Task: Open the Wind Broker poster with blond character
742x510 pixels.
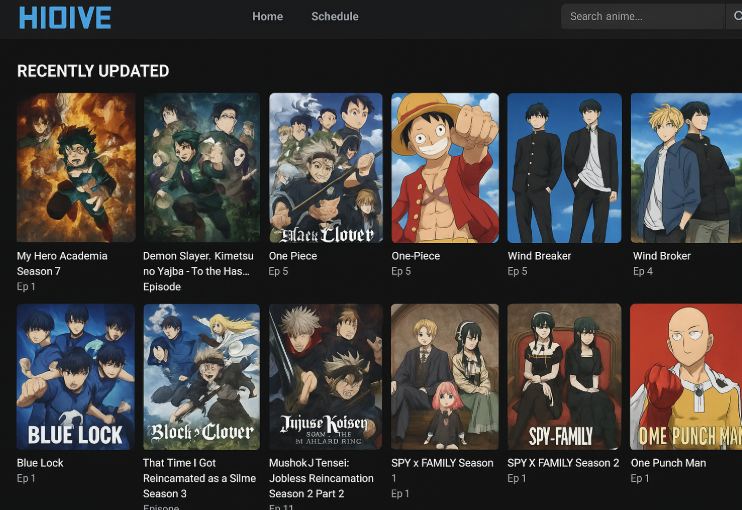Action: pos(686,167)
